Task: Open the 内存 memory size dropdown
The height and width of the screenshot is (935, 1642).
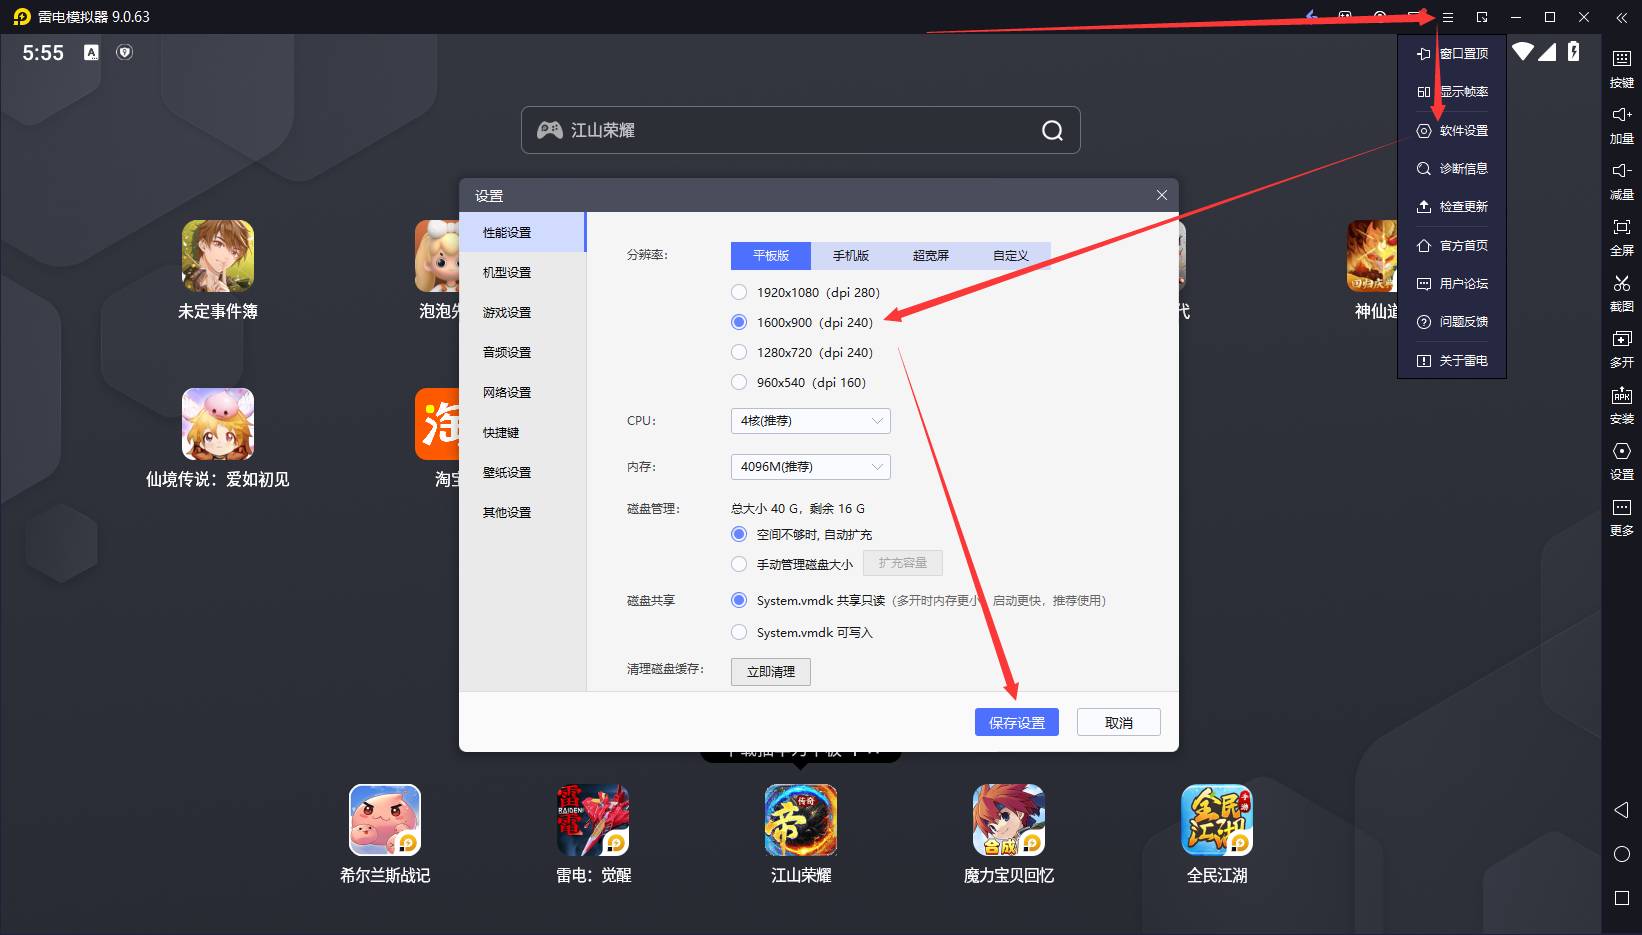Action: pyautogui.click(x=810, y=467)
